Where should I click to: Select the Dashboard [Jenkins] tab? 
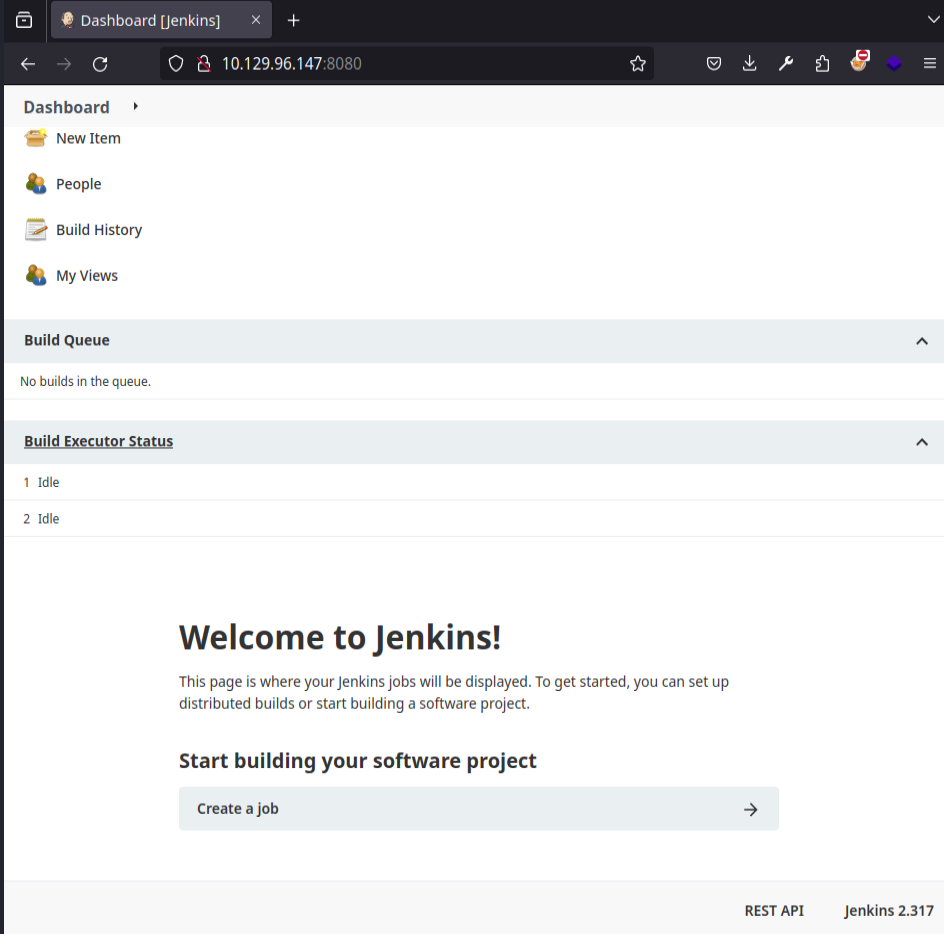150,20
